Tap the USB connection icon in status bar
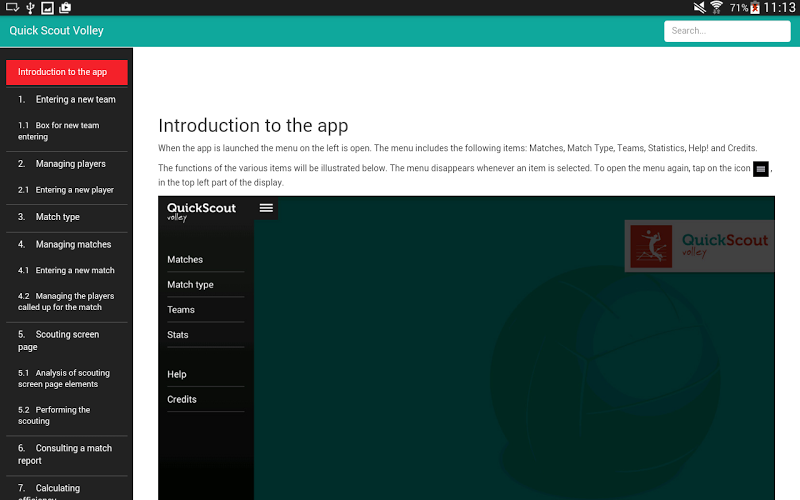The height and width of the screenshot is (500, 800). 30,7
